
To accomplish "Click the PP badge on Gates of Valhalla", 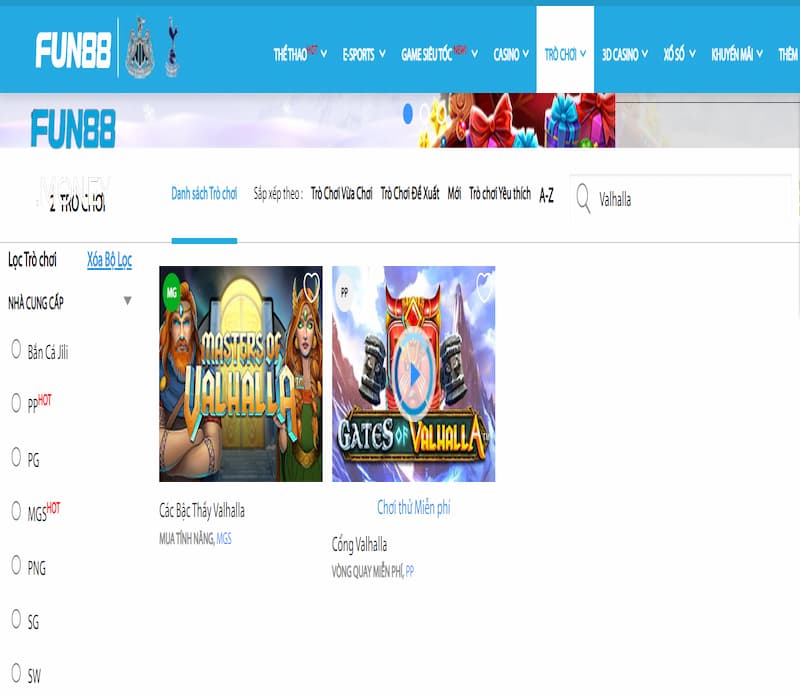I will click(x=344, y=293).
